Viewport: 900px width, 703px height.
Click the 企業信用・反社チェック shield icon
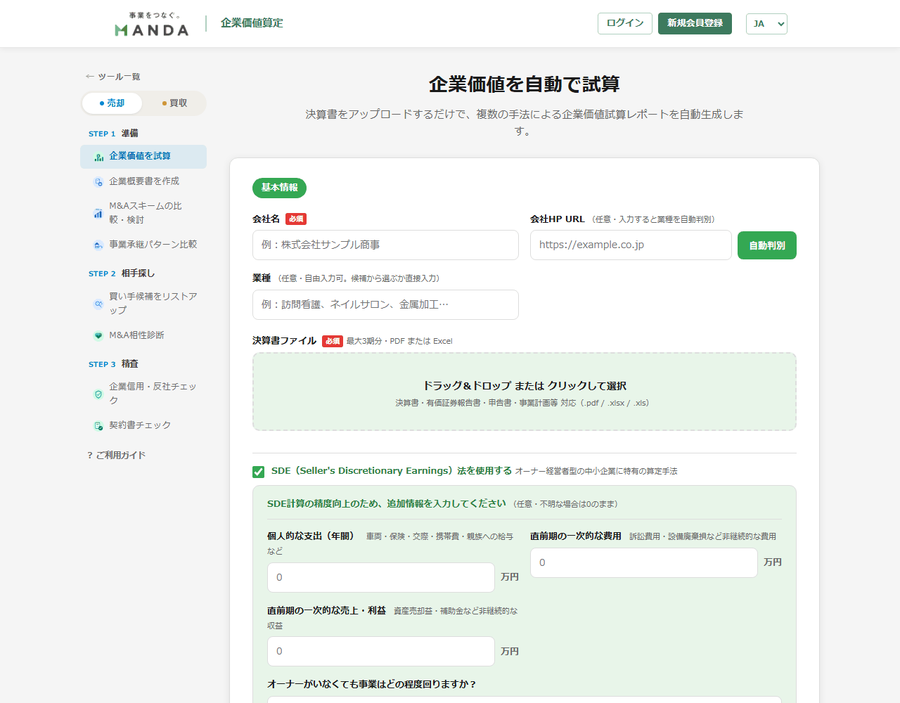click(98, 394)
